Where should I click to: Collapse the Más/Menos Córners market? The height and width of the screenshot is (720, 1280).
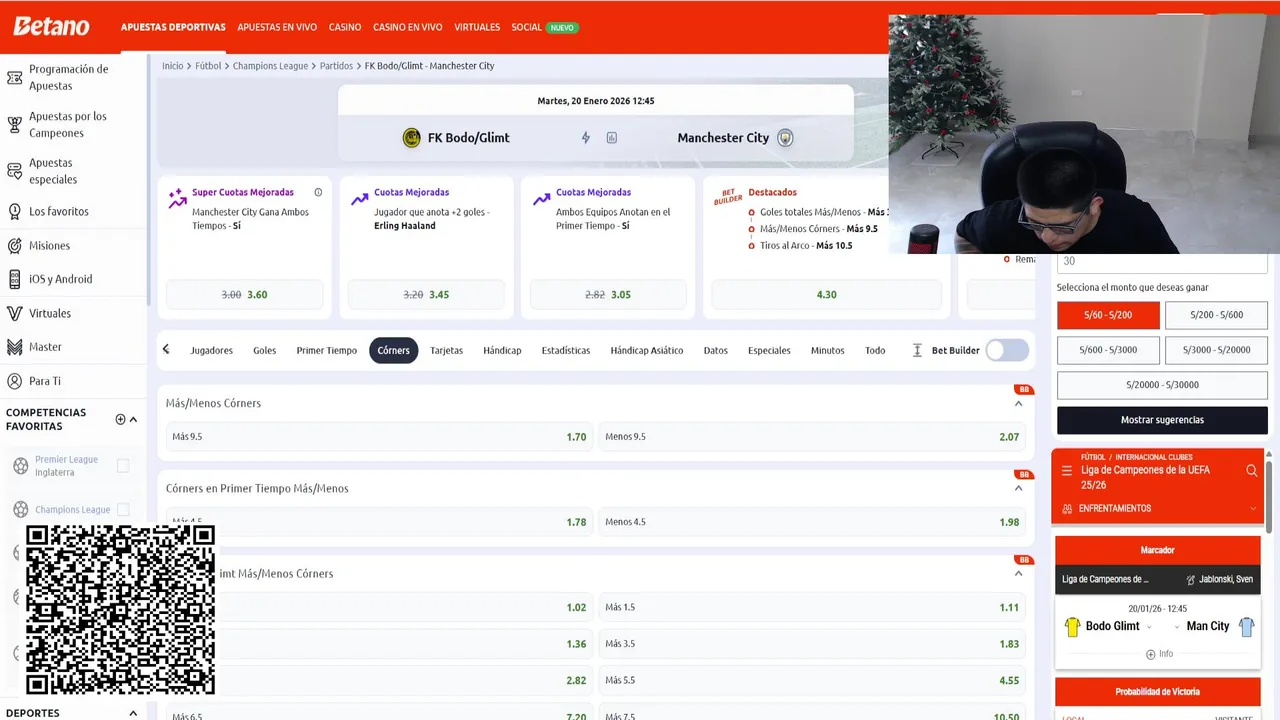point(1018,403)
